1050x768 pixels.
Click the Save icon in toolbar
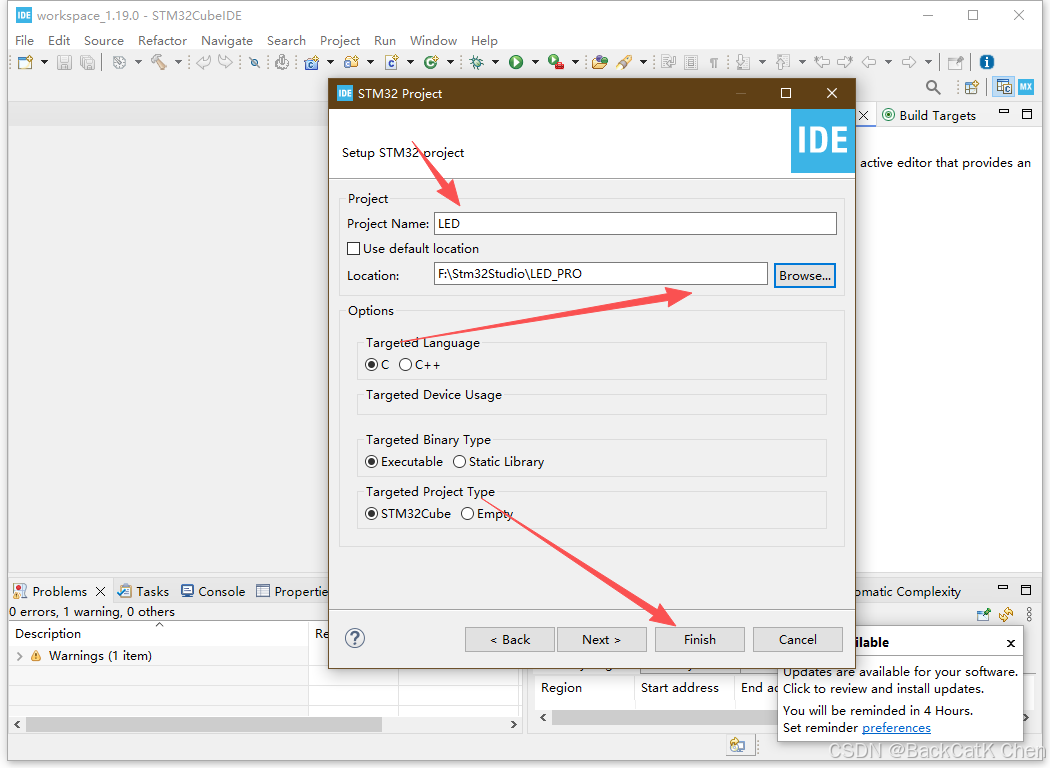[64, 62]
